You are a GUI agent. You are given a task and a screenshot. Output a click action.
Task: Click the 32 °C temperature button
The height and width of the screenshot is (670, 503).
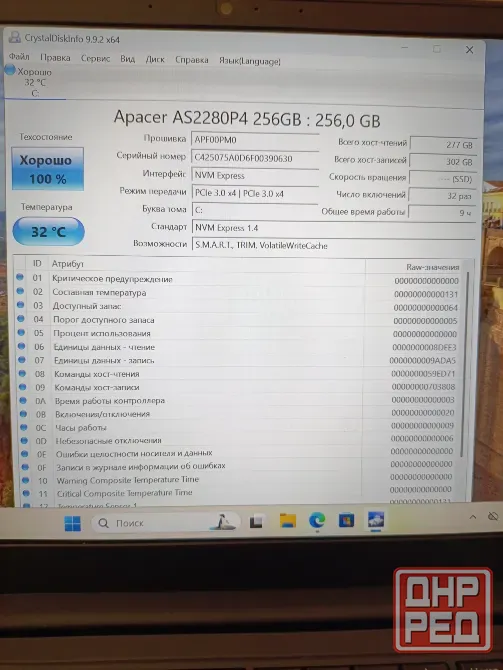48,232
